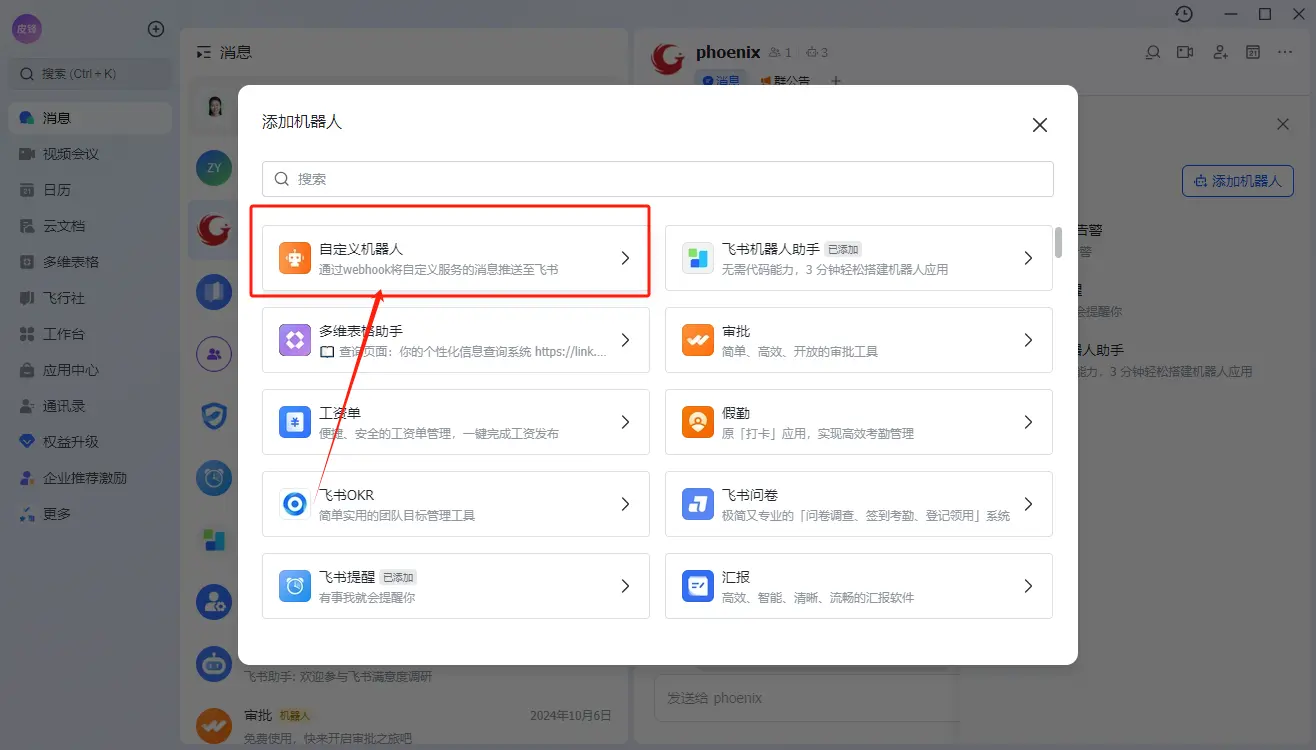Click the 权益升级 sidebar icon

click(27, 442)
